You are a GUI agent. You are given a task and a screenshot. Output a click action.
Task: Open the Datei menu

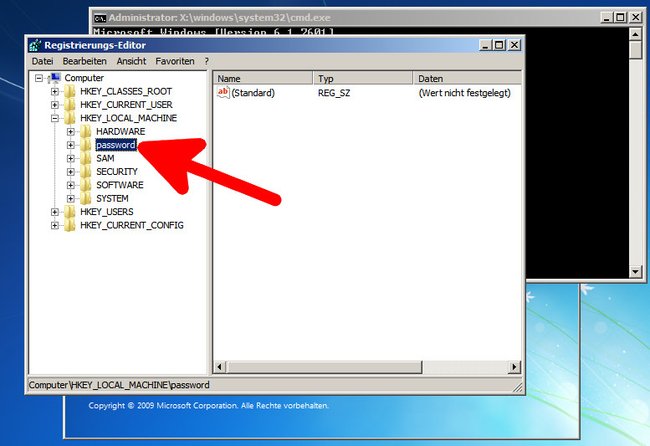[x=42, y=61]
